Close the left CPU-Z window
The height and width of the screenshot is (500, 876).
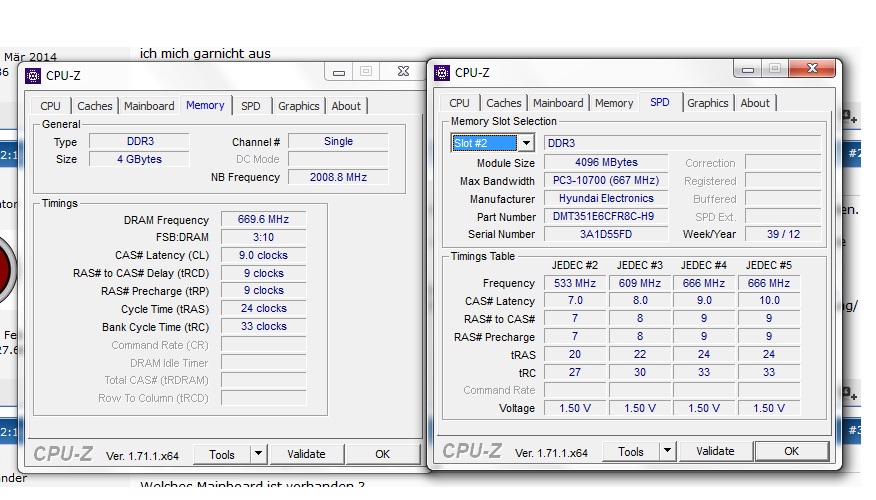tap(403, 72)
